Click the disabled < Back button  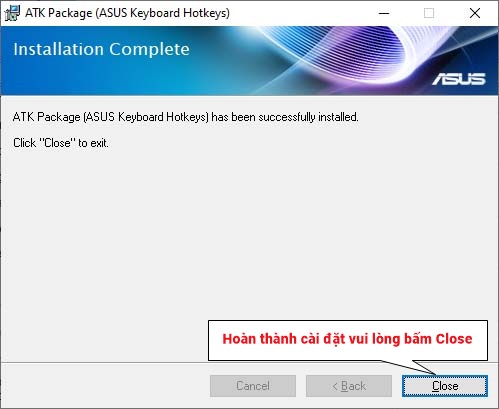(349, 386)
